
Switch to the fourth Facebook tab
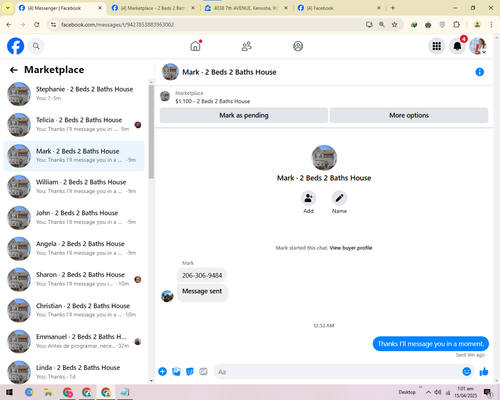[x=339, y=8]
